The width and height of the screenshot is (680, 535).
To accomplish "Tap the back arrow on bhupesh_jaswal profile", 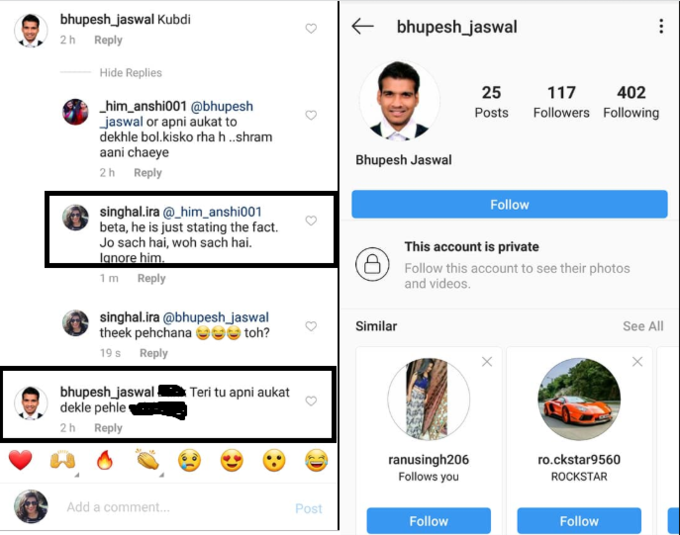I will coord(363,26).
